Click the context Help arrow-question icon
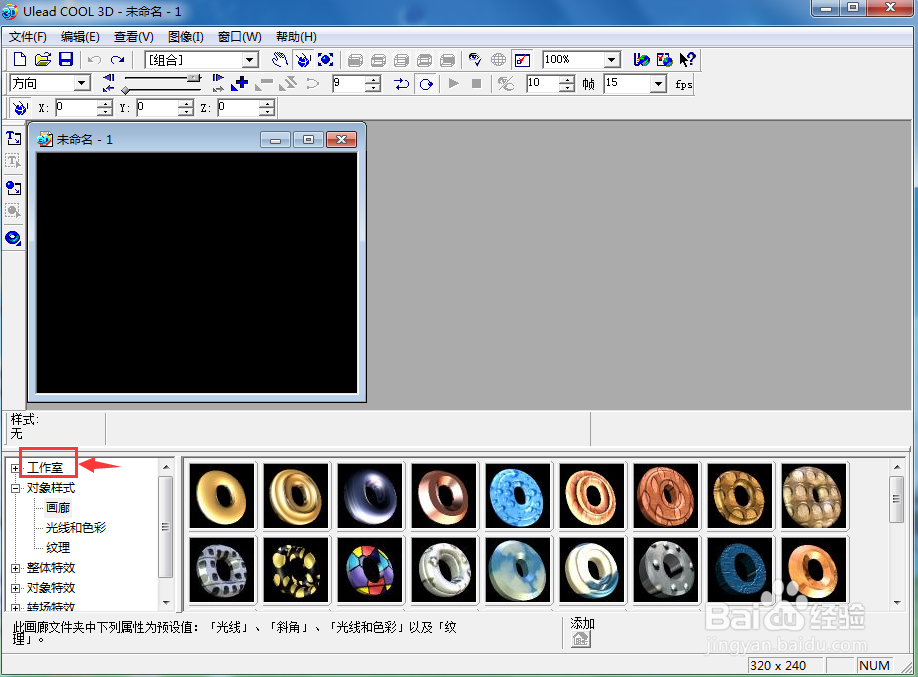The height and width of the screenshot is (677, 918). [x=687, y=59]
